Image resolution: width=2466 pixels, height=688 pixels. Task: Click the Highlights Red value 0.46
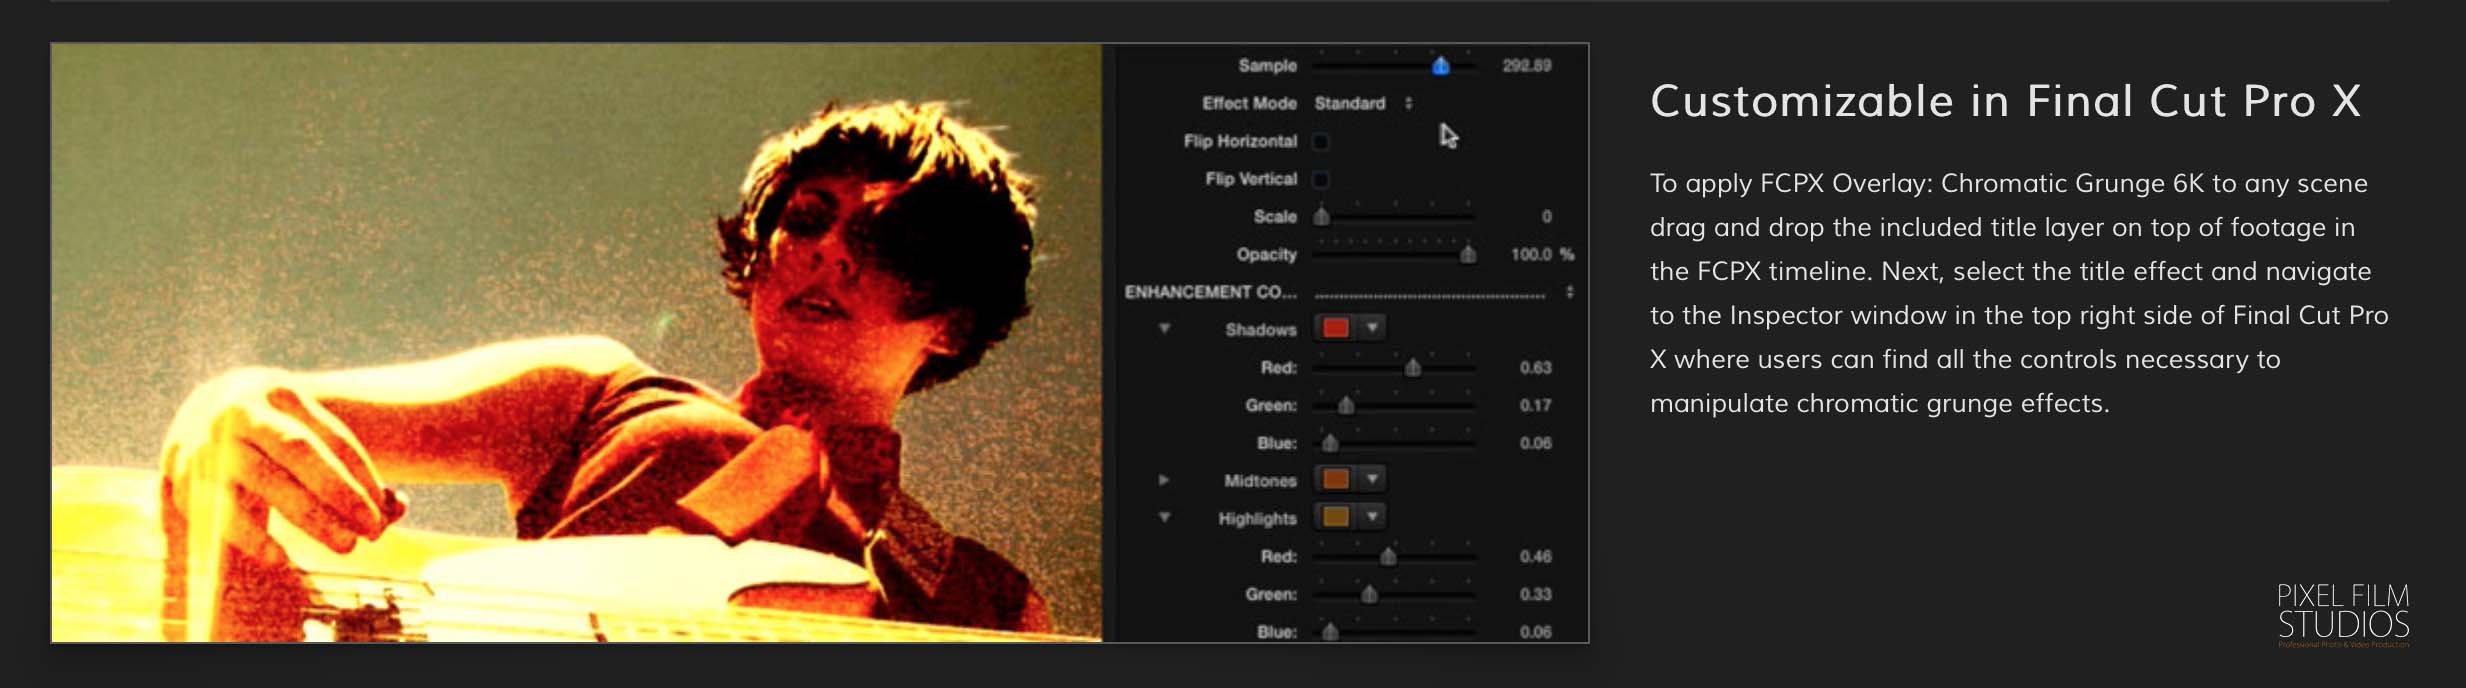pyautogui.click(x=1535, y=556)
